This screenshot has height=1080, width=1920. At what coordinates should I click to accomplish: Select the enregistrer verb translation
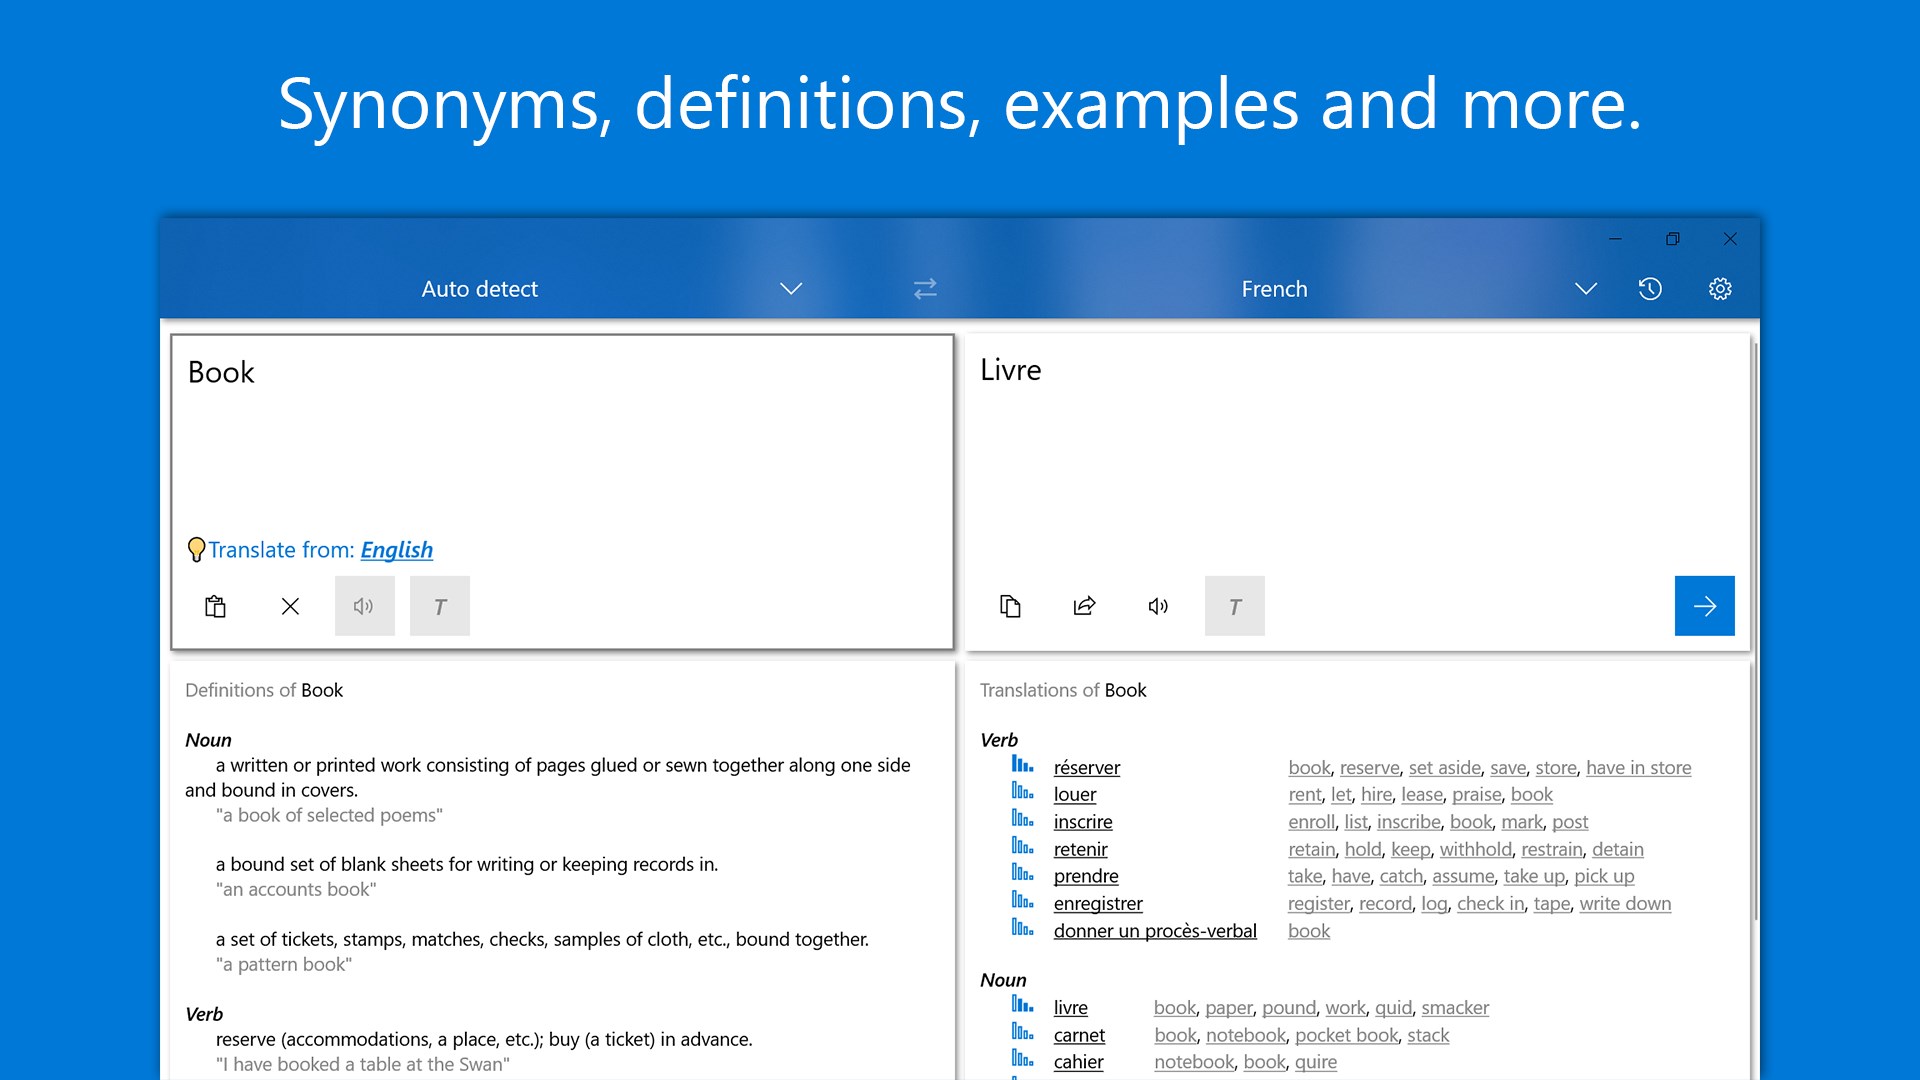coord(1097,904)
